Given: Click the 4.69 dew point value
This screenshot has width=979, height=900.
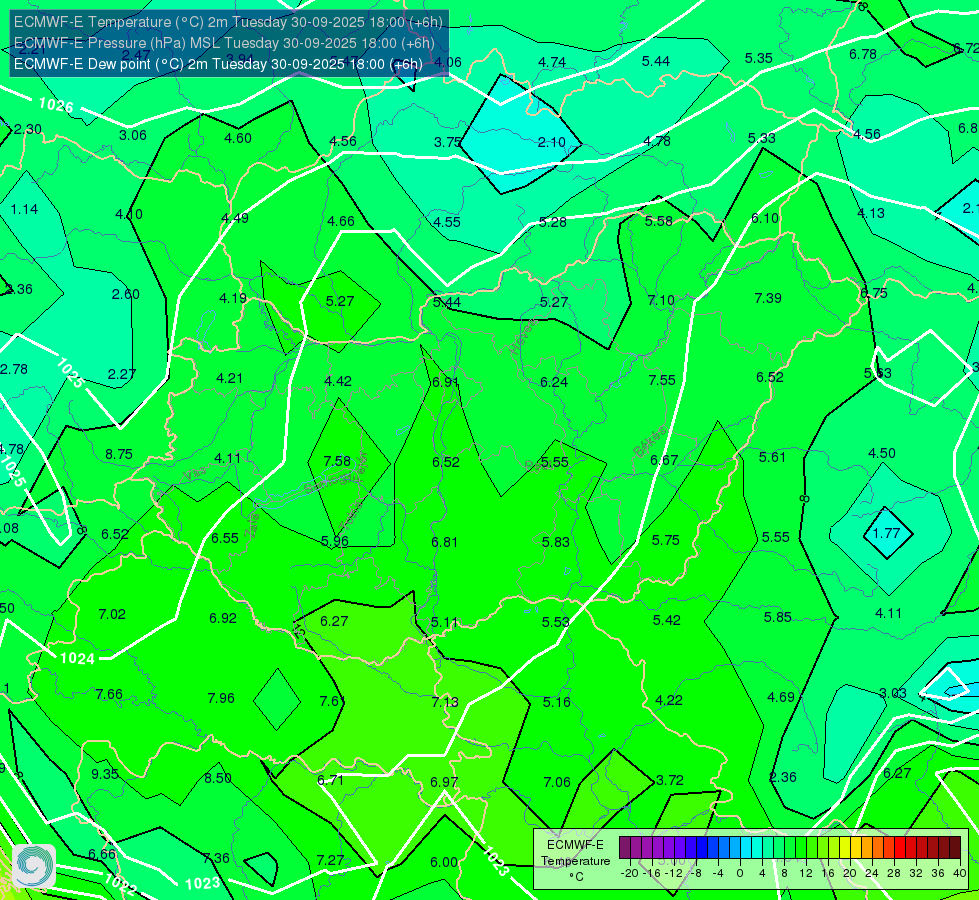Looking at the screenshot, I should (x=781, y=697).
